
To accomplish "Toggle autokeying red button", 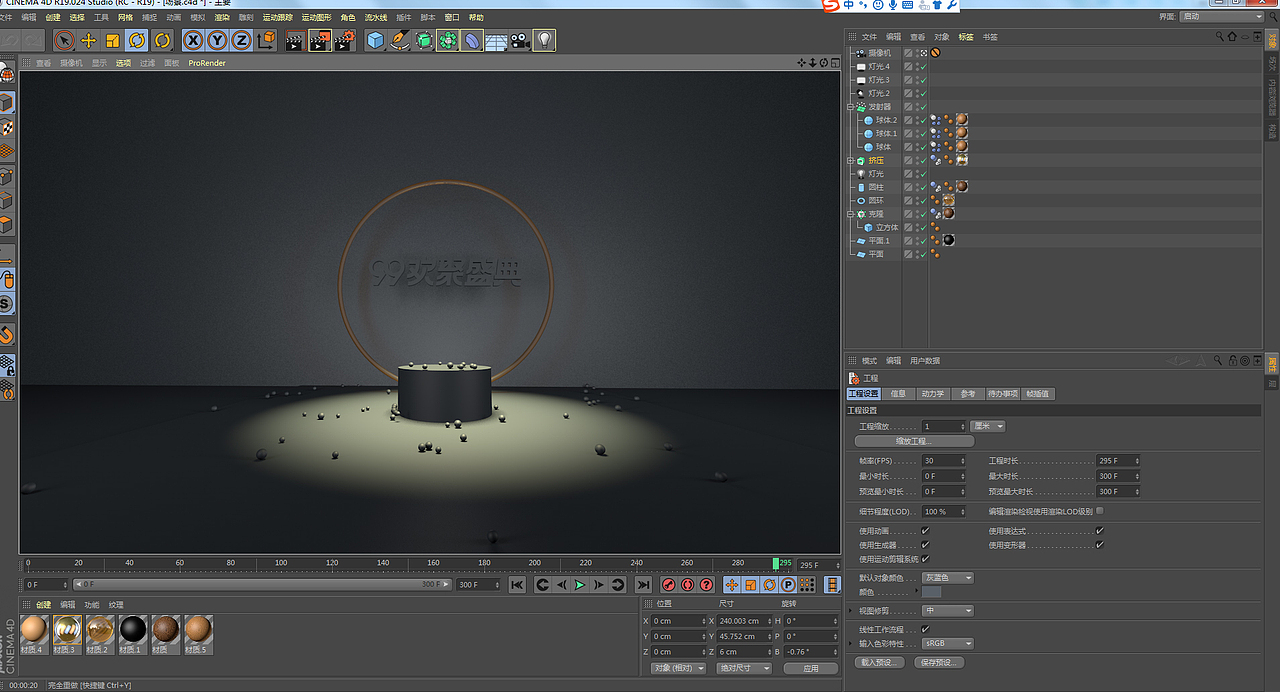I will [x=688, y=585].
